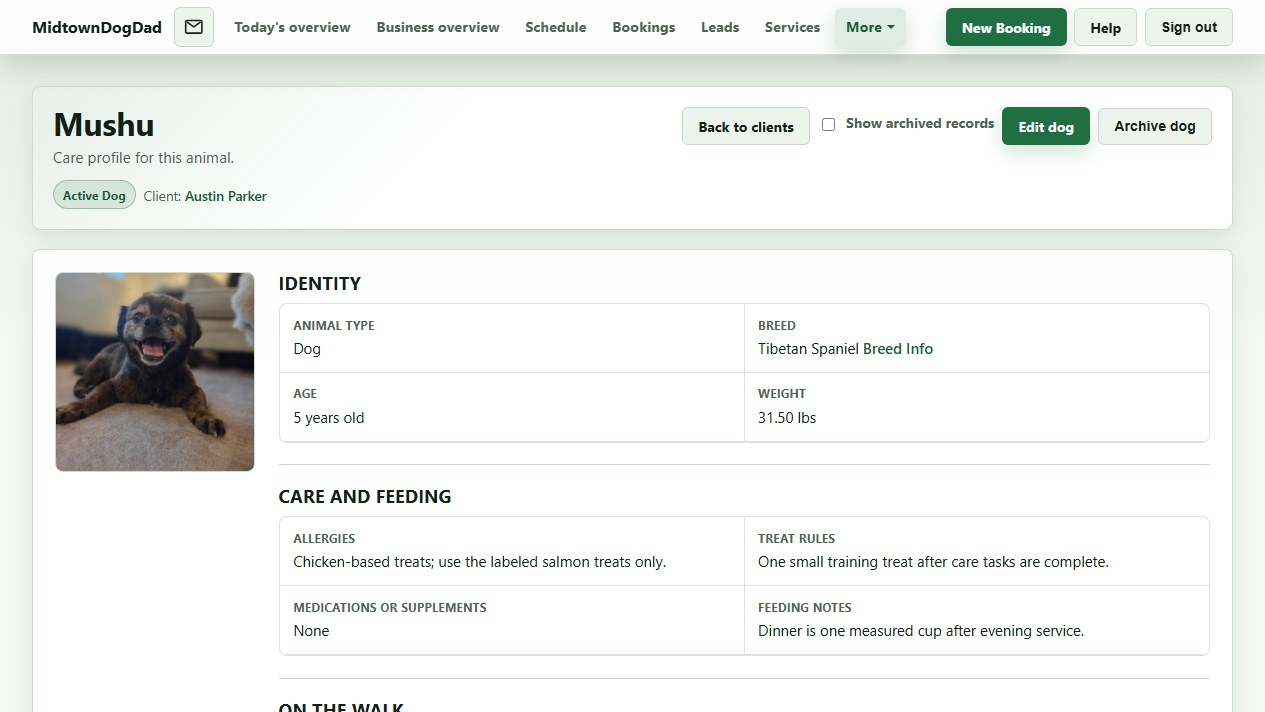The height and width of the screenshot is (712, 1265).
Task: Select the feeding notes about dinner
Action: tap(921, 631)
